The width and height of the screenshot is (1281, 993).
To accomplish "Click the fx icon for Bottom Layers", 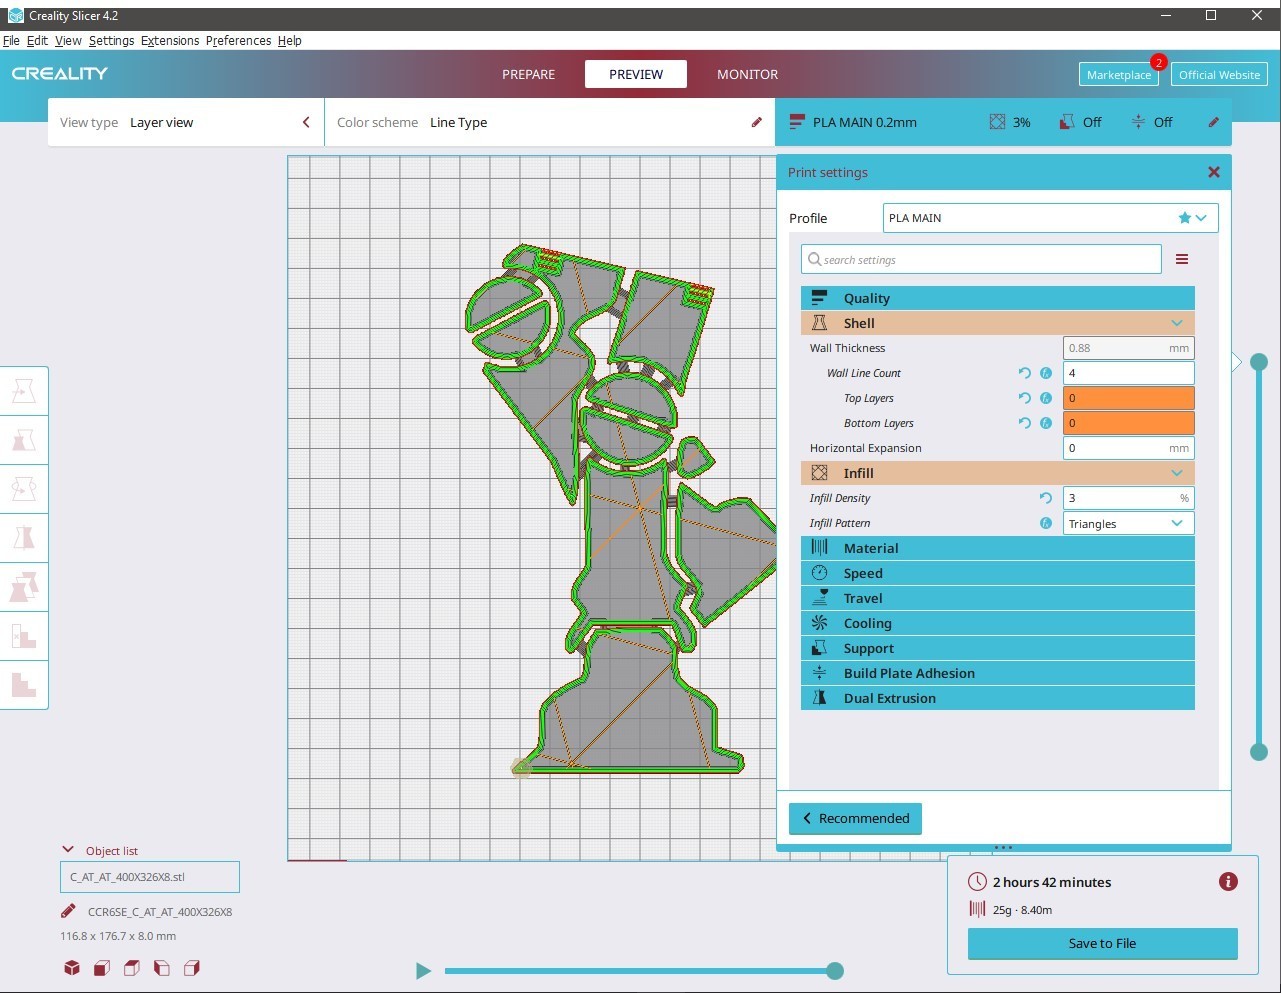I will (1046, 423).
